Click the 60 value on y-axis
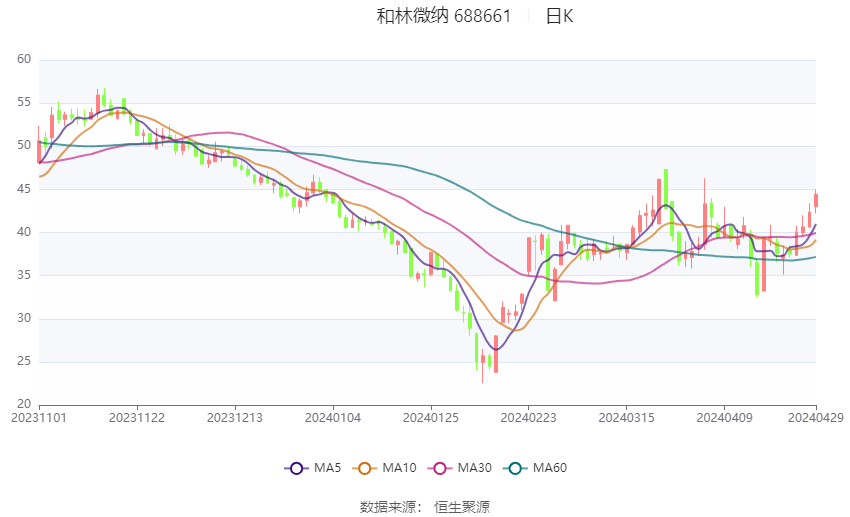This screenshot has width=850, height=517. [x=24, y=60]
